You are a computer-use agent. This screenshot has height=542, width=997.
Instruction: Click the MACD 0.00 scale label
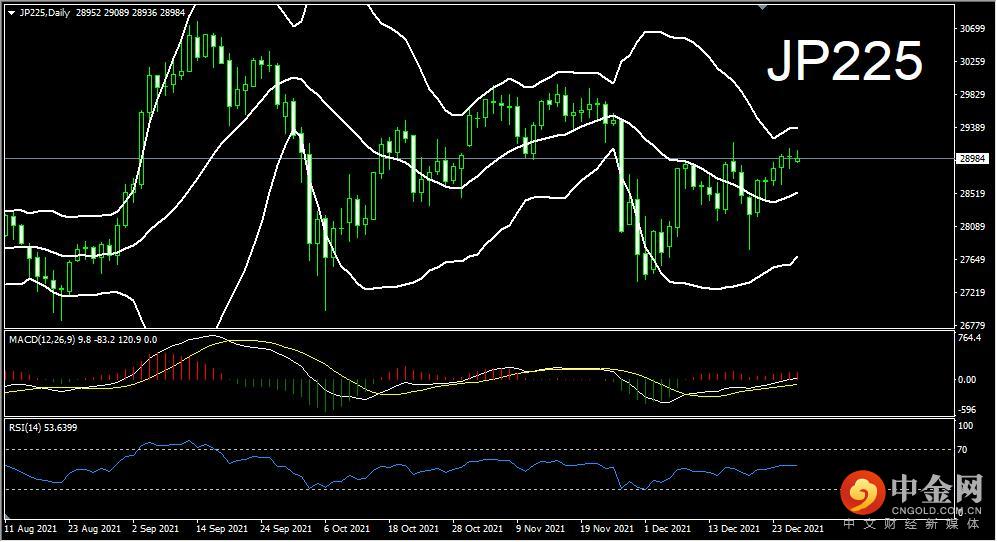click(x=966, y=380)
